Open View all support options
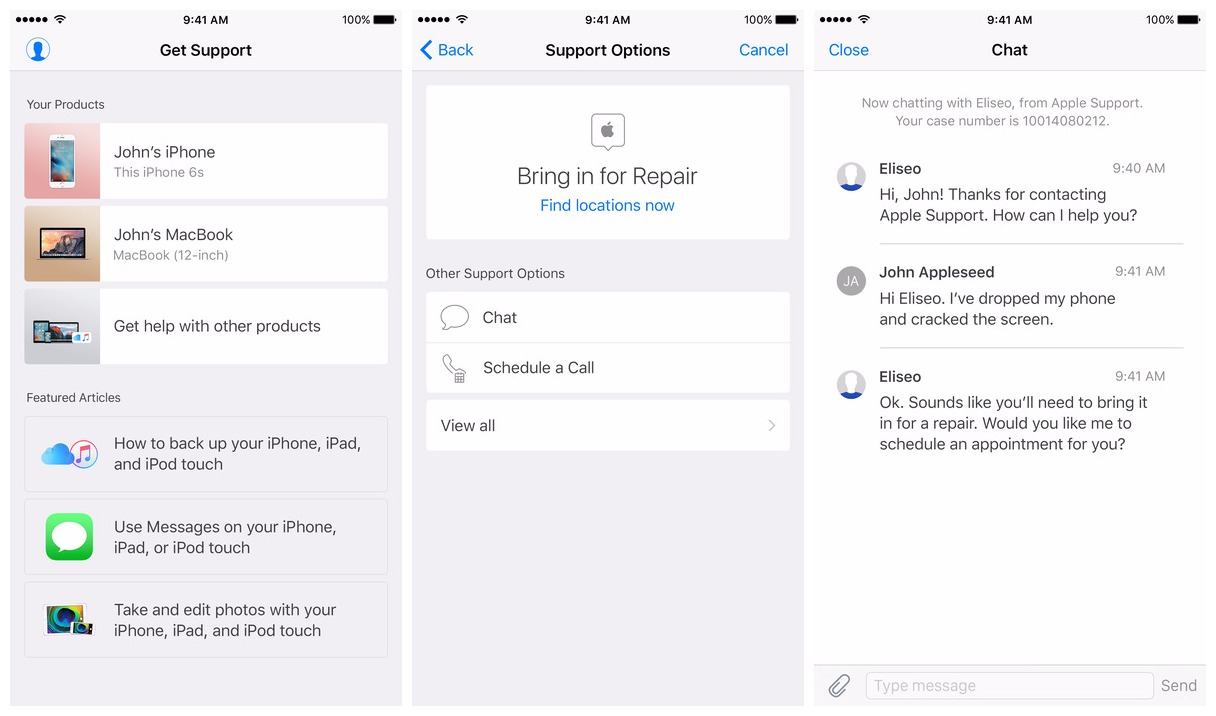This screenshot has width=1216, height=716. point(608,425)
